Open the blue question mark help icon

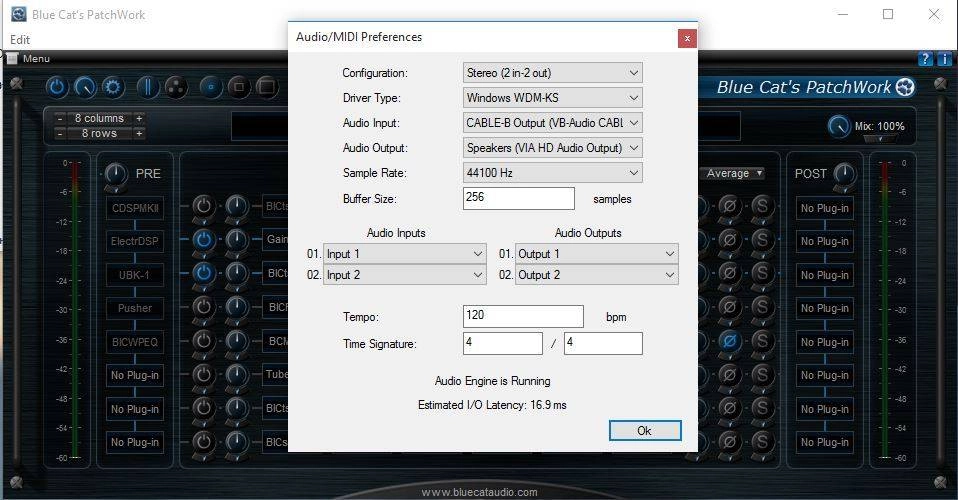926,59
